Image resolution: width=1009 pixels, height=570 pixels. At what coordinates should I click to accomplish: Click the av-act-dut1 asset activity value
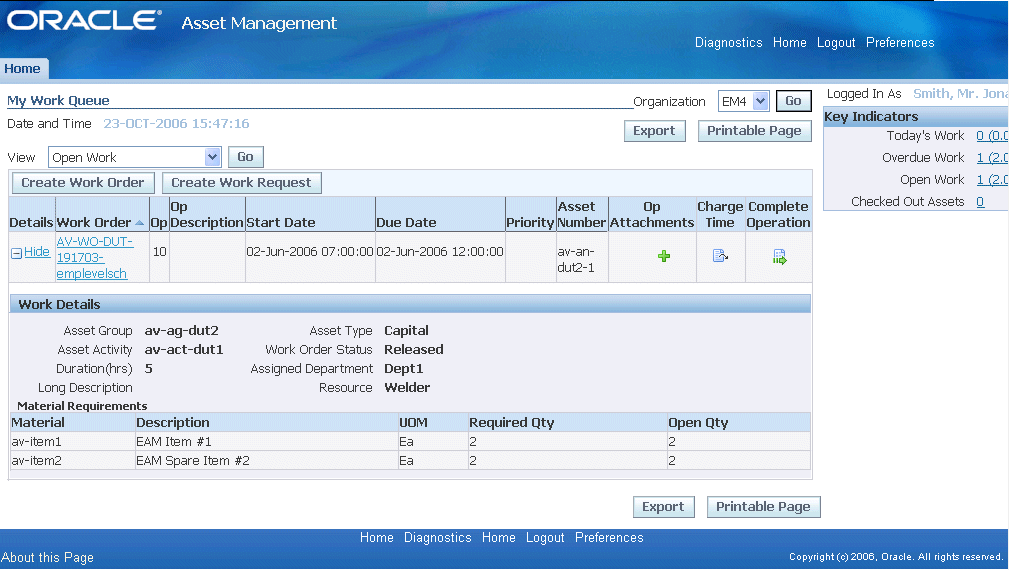(x=184, y=350)
